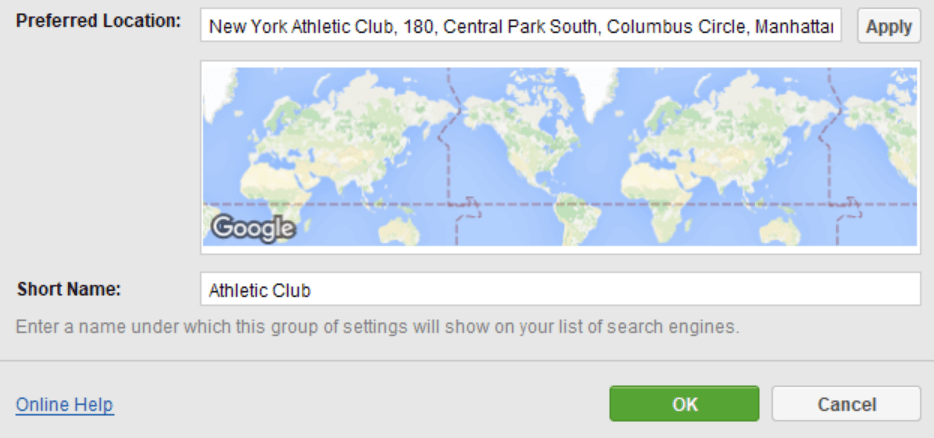This screenshot has height=438, width=934.
Task: Click the dashed equator line on the map
Action: click(560, 204)
